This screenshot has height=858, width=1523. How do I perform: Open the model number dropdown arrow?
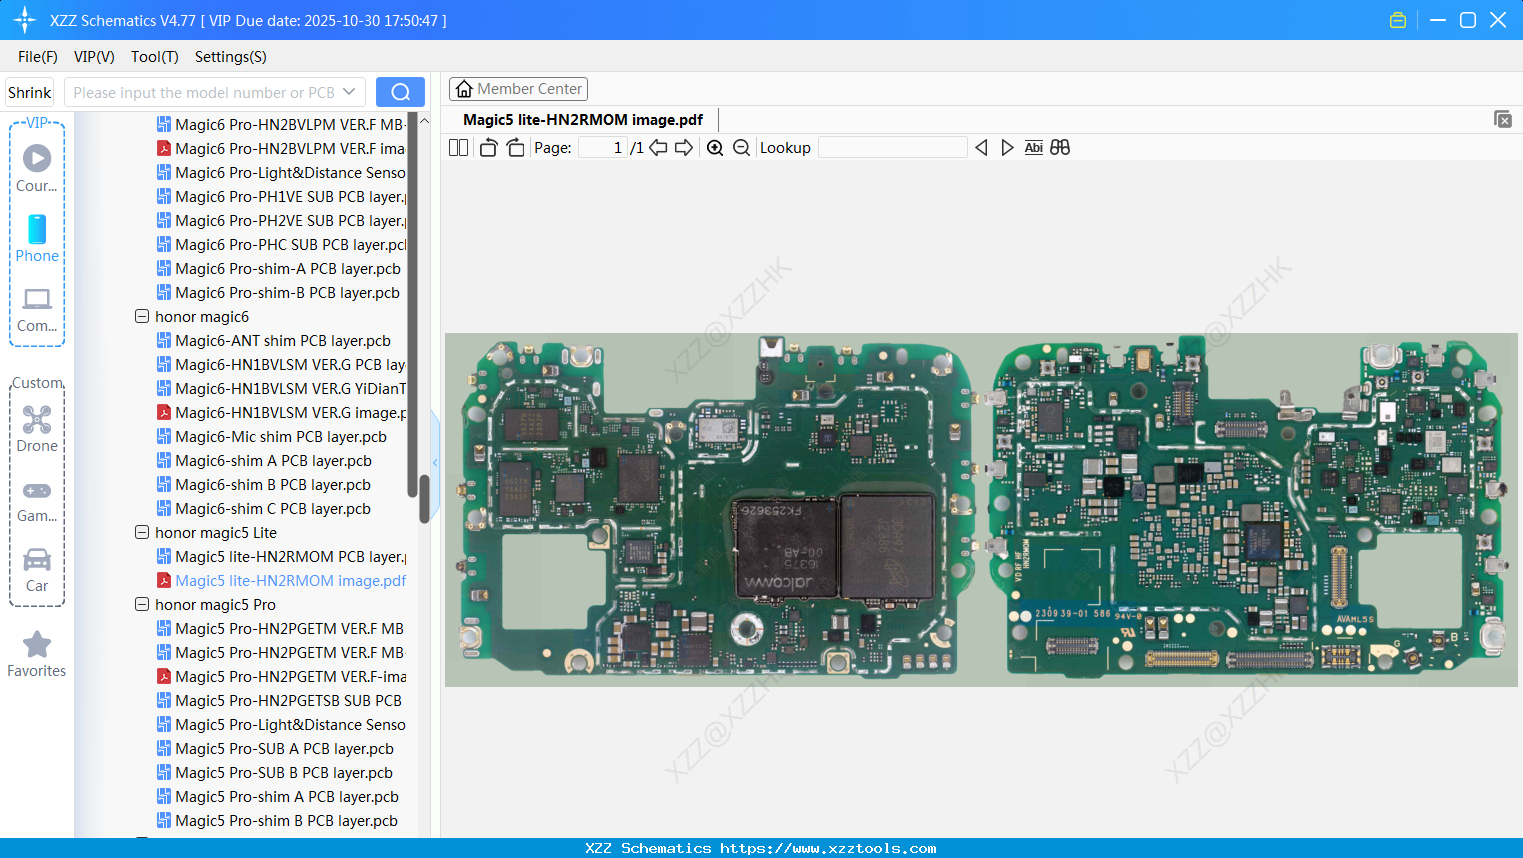[x=349, y=92]
